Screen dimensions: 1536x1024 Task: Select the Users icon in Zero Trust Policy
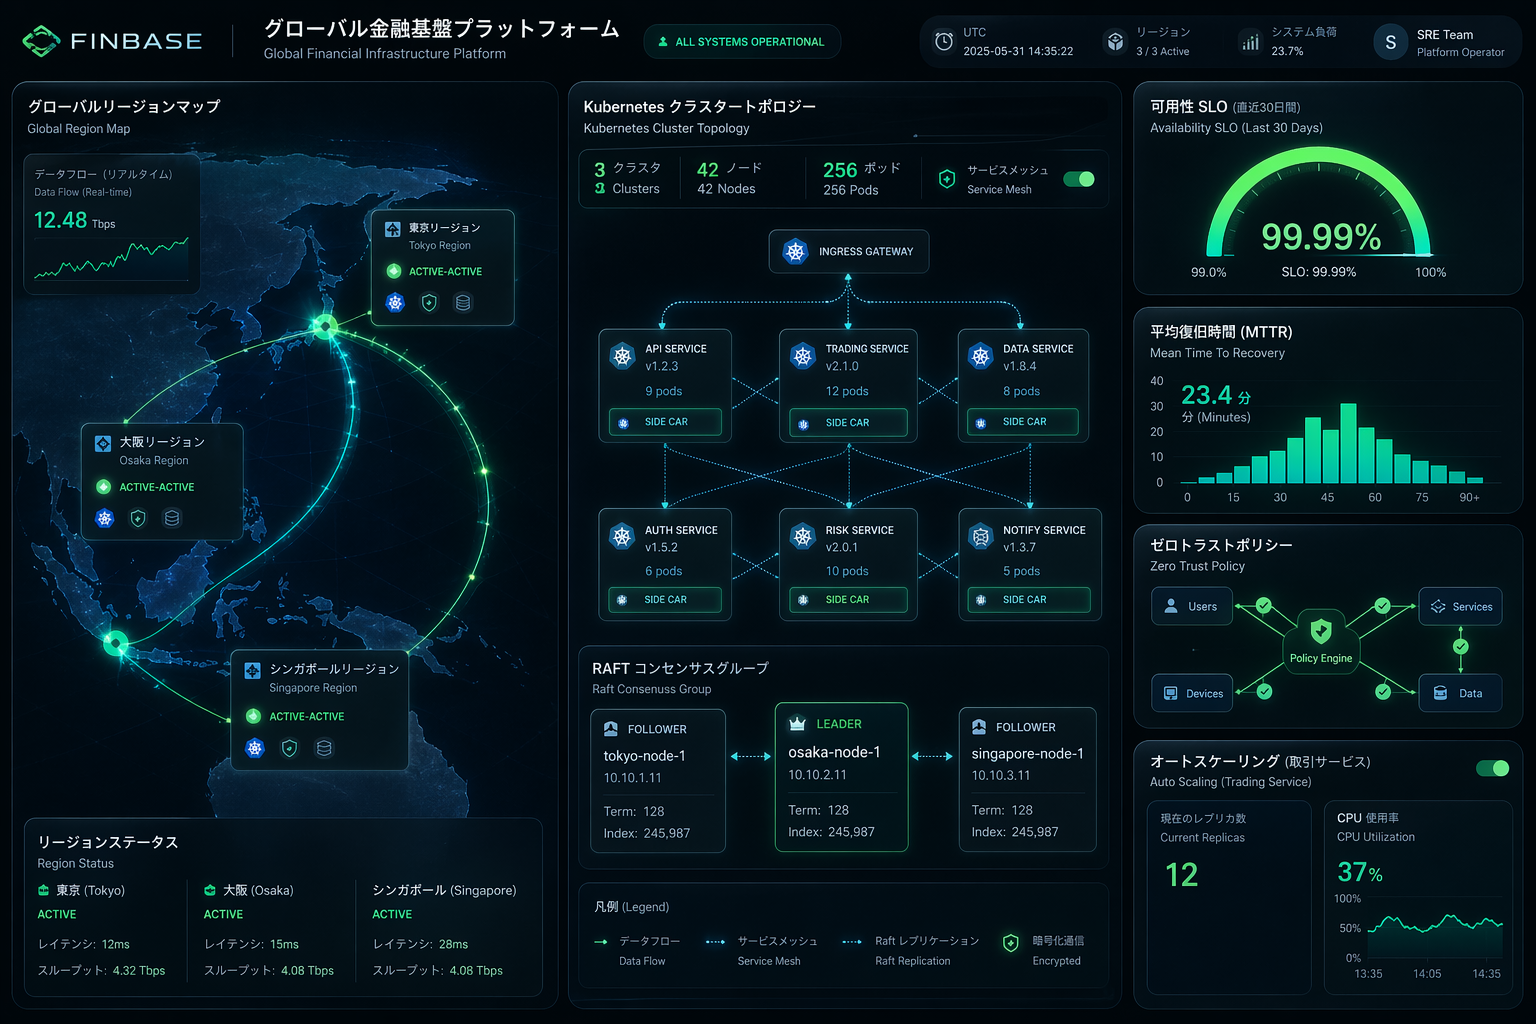(1170, 606)
